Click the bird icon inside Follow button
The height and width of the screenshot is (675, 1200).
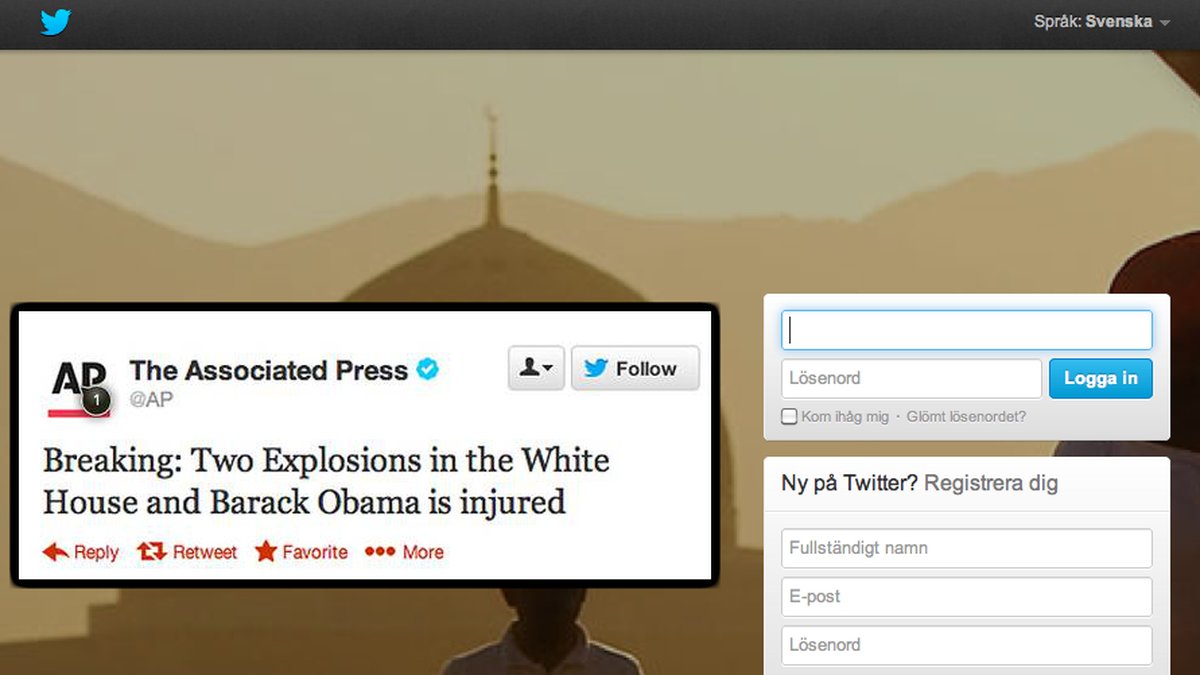pyautogui.click(x=596, y=369)
